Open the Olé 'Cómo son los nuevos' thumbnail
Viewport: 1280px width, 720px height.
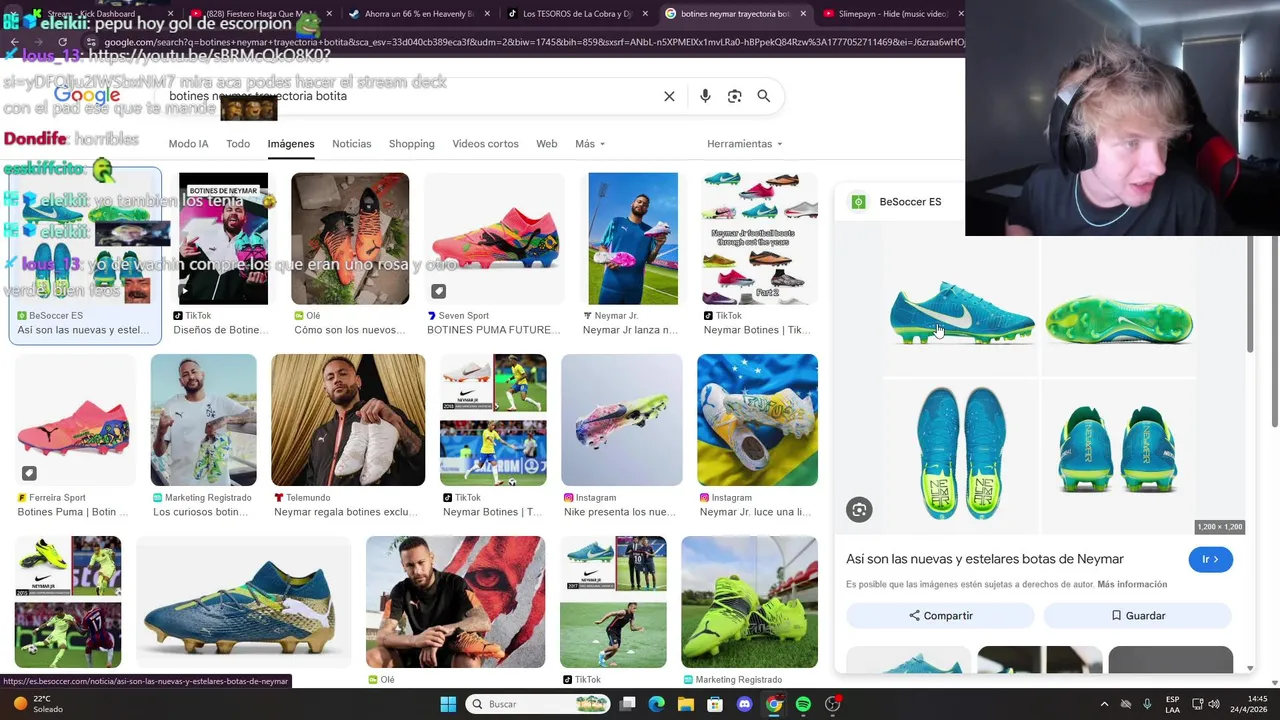[x=350, y=239]
